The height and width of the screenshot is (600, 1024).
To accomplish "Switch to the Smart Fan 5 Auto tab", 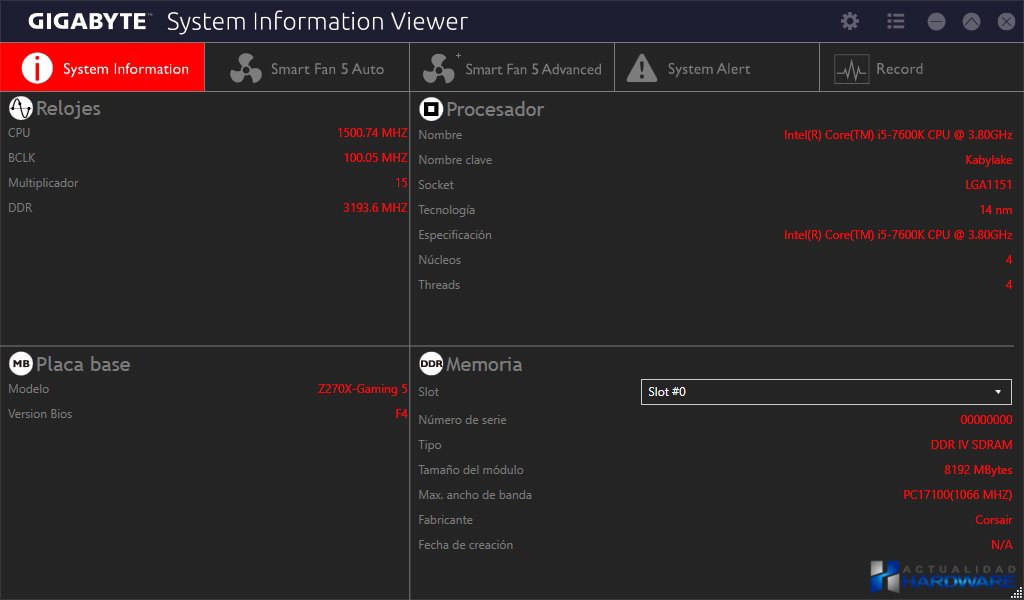I will pyautogui.click(x=327, y=69).
